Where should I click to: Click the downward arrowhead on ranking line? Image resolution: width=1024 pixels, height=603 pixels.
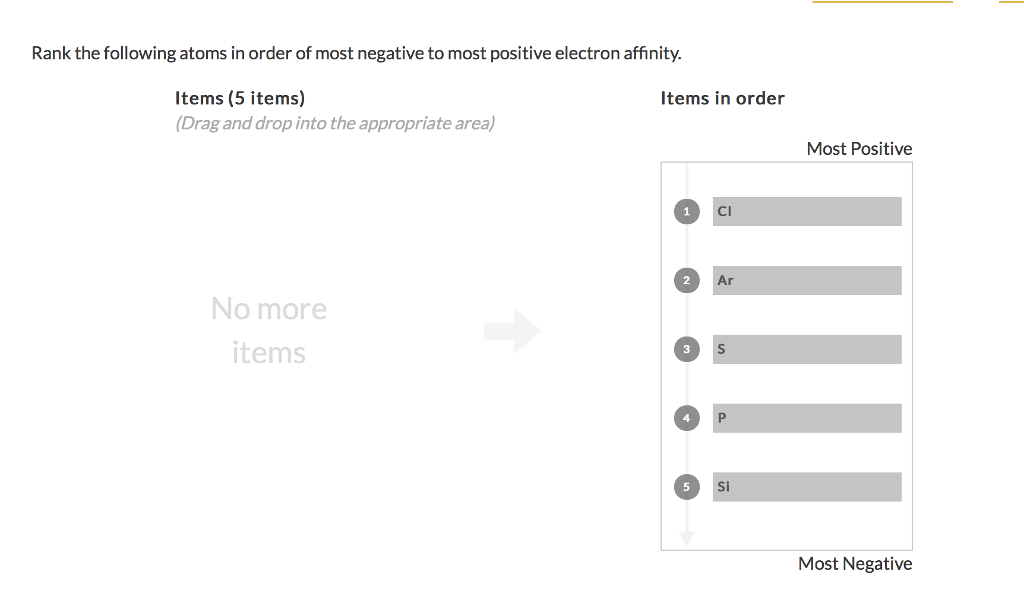coord(686,537)
